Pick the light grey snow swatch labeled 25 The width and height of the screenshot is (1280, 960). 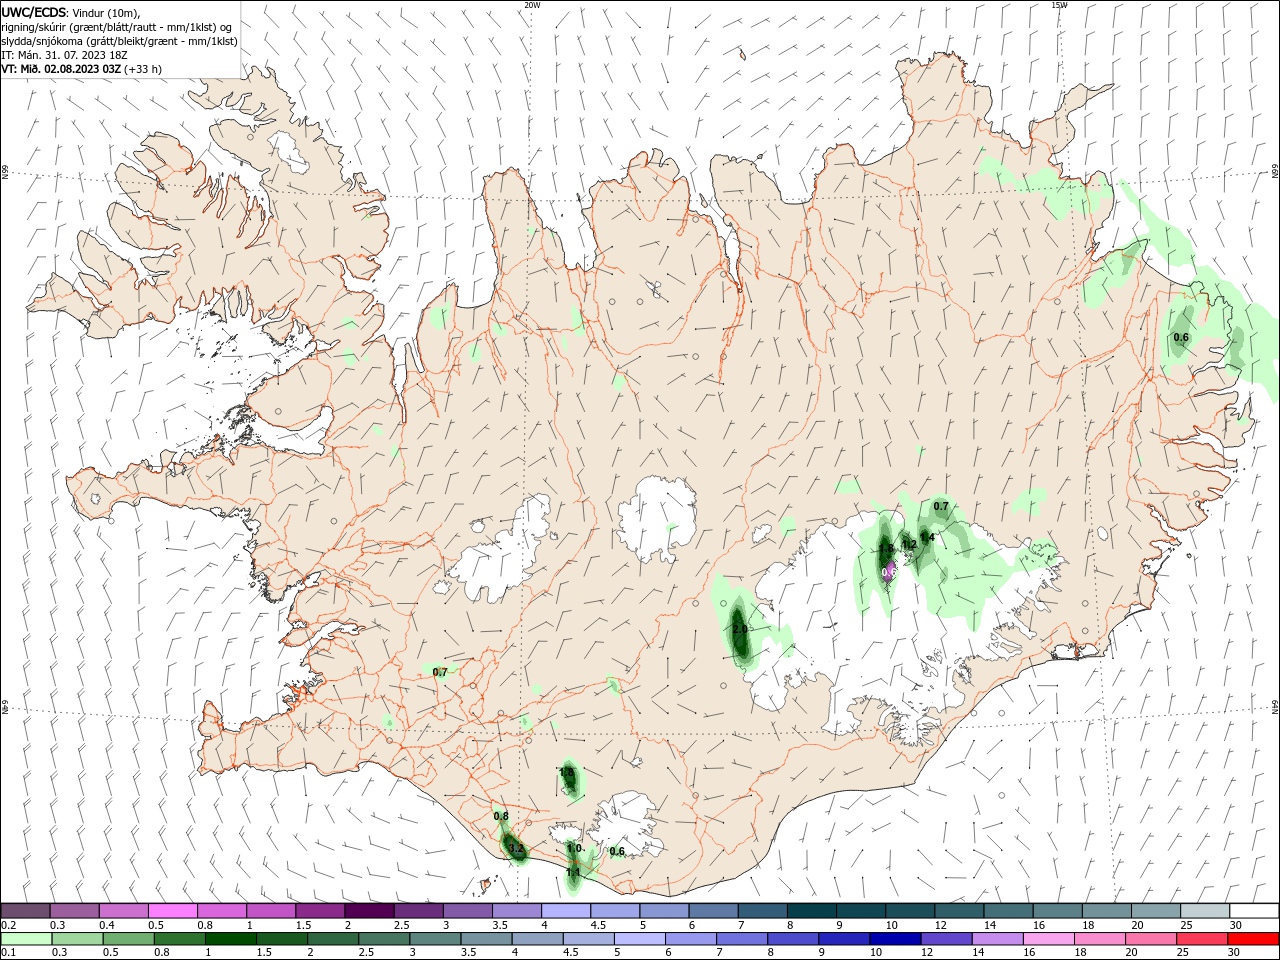[x=1204, y=911]
